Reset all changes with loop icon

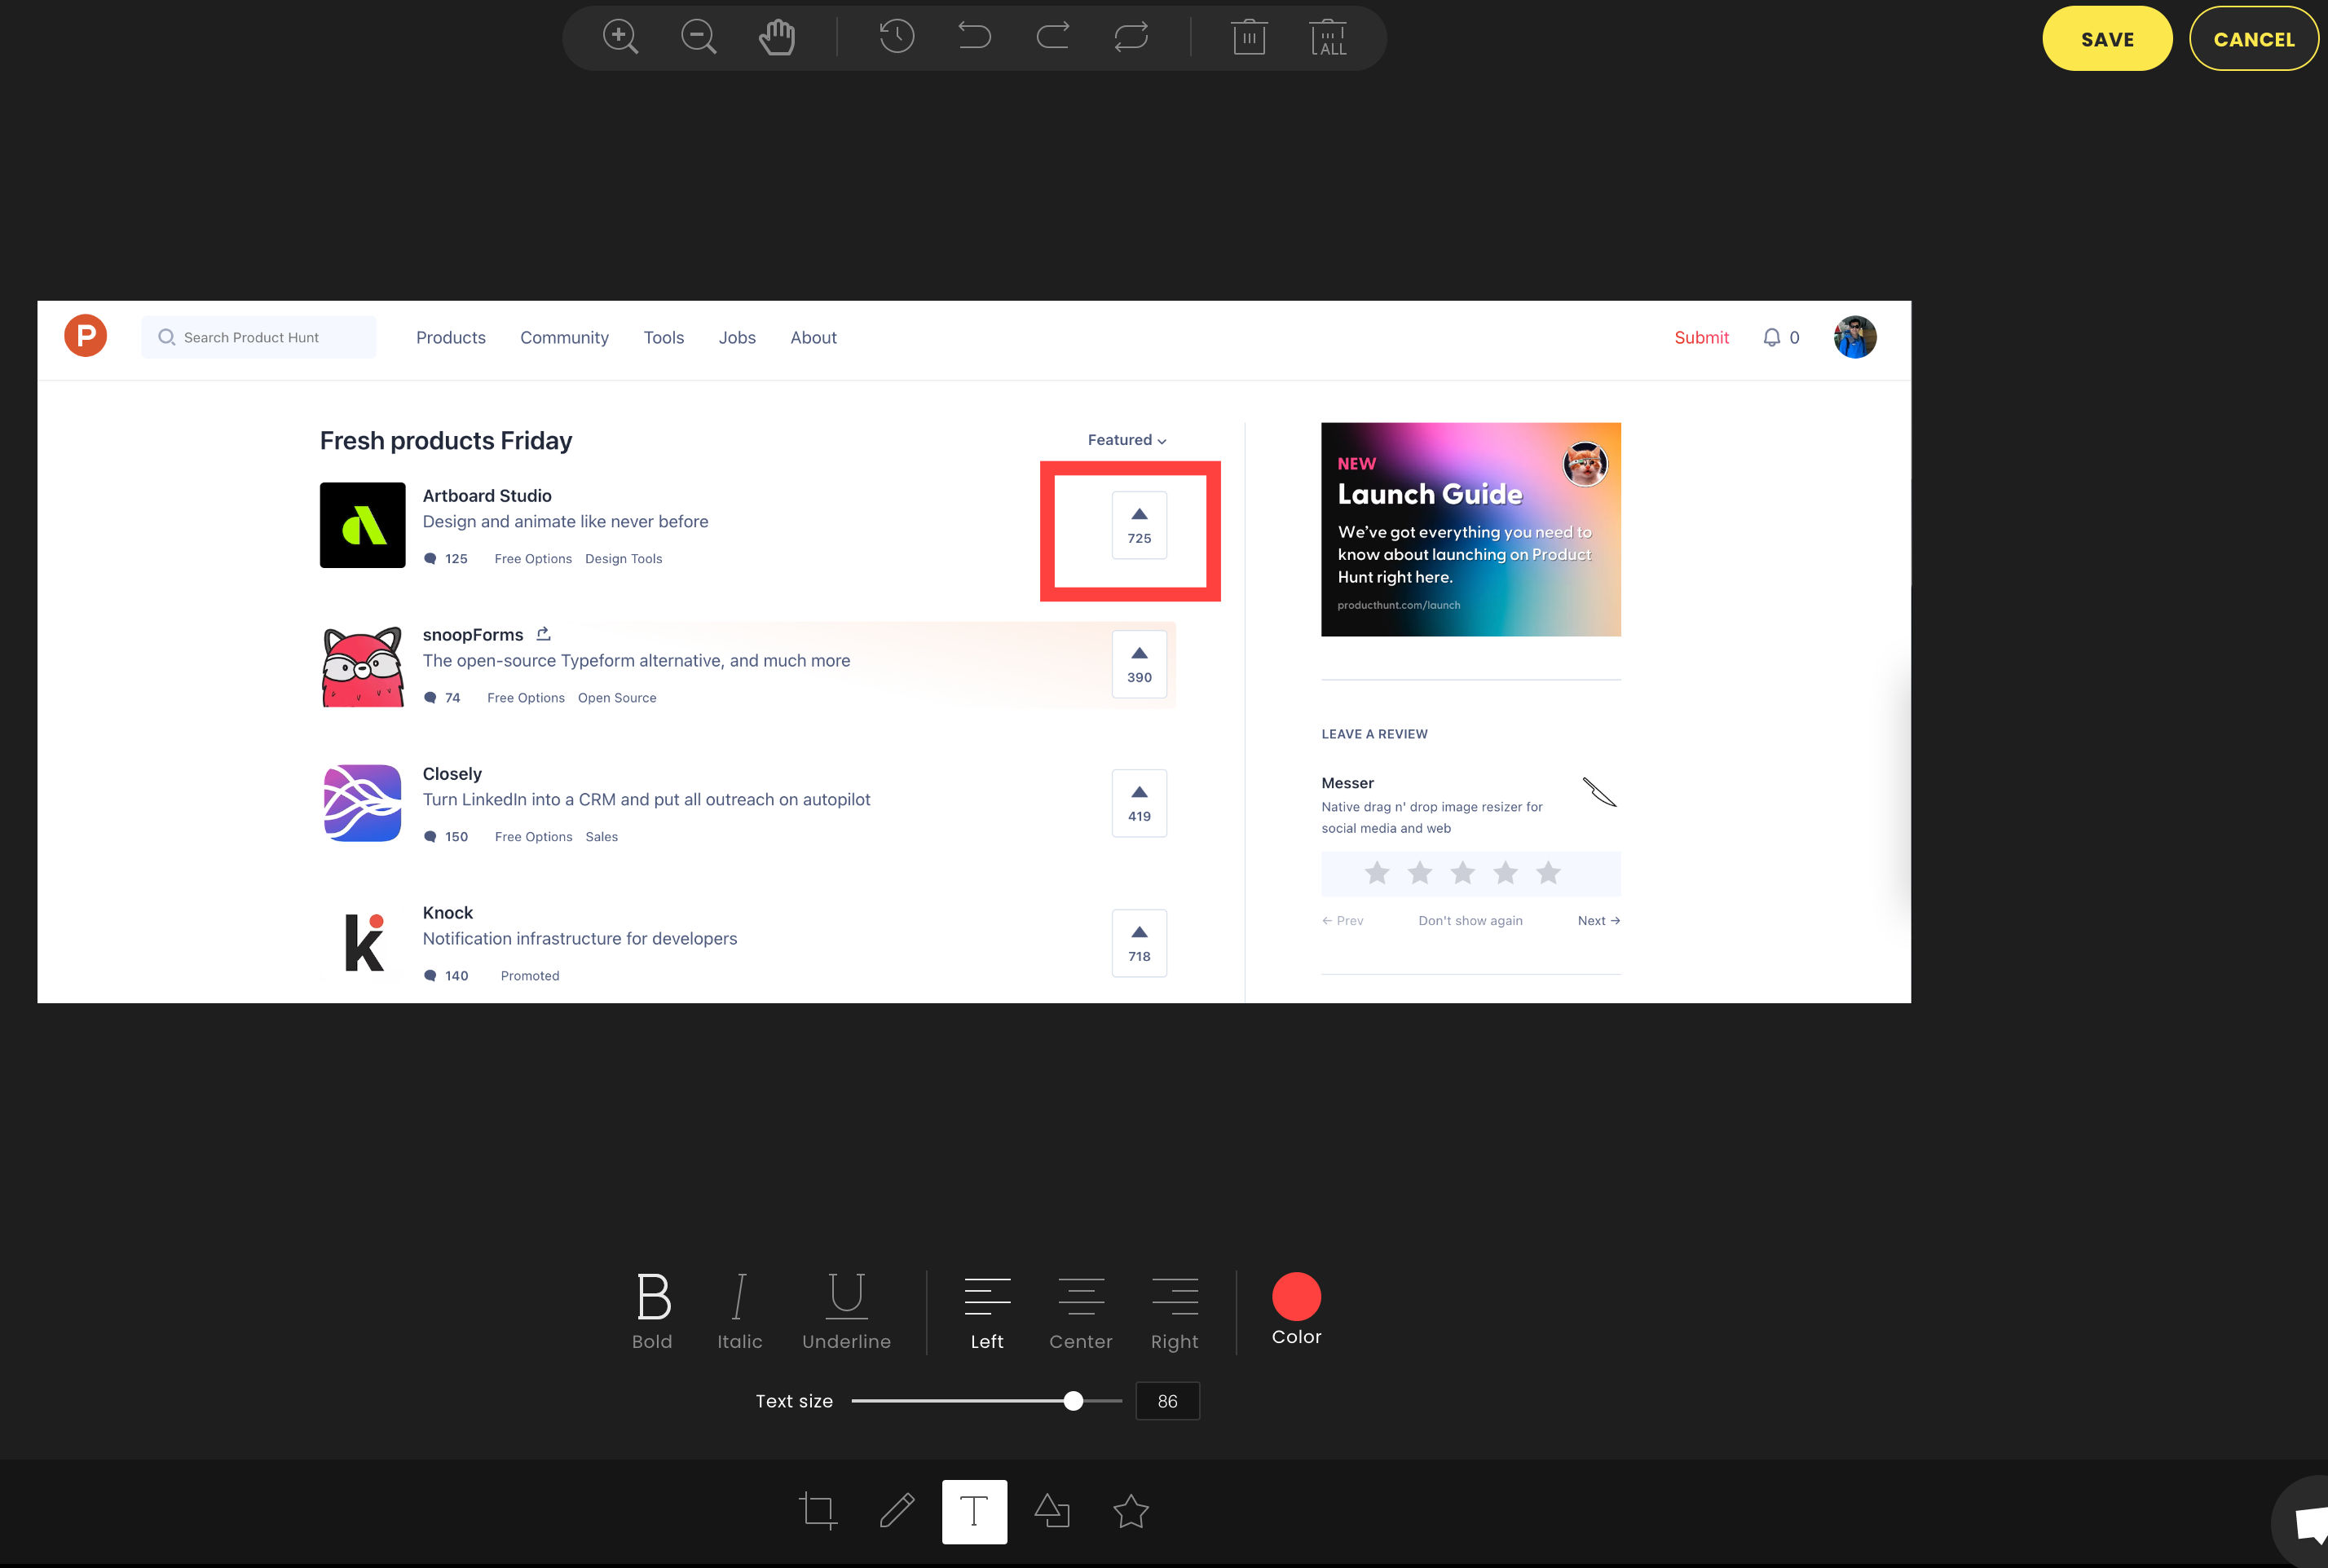[x=1131, y=37]
